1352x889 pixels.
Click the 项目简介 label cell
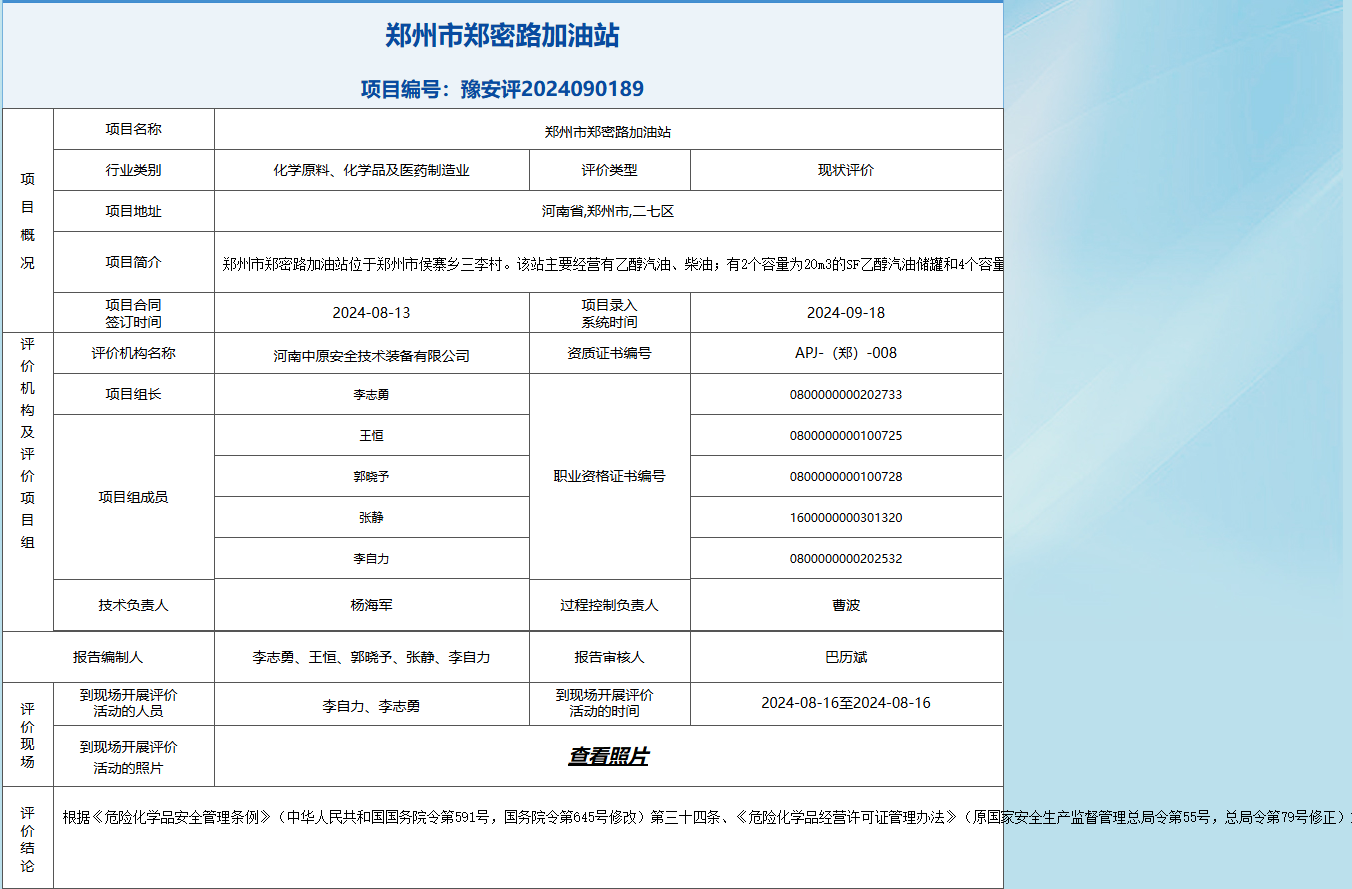[133, 262]
